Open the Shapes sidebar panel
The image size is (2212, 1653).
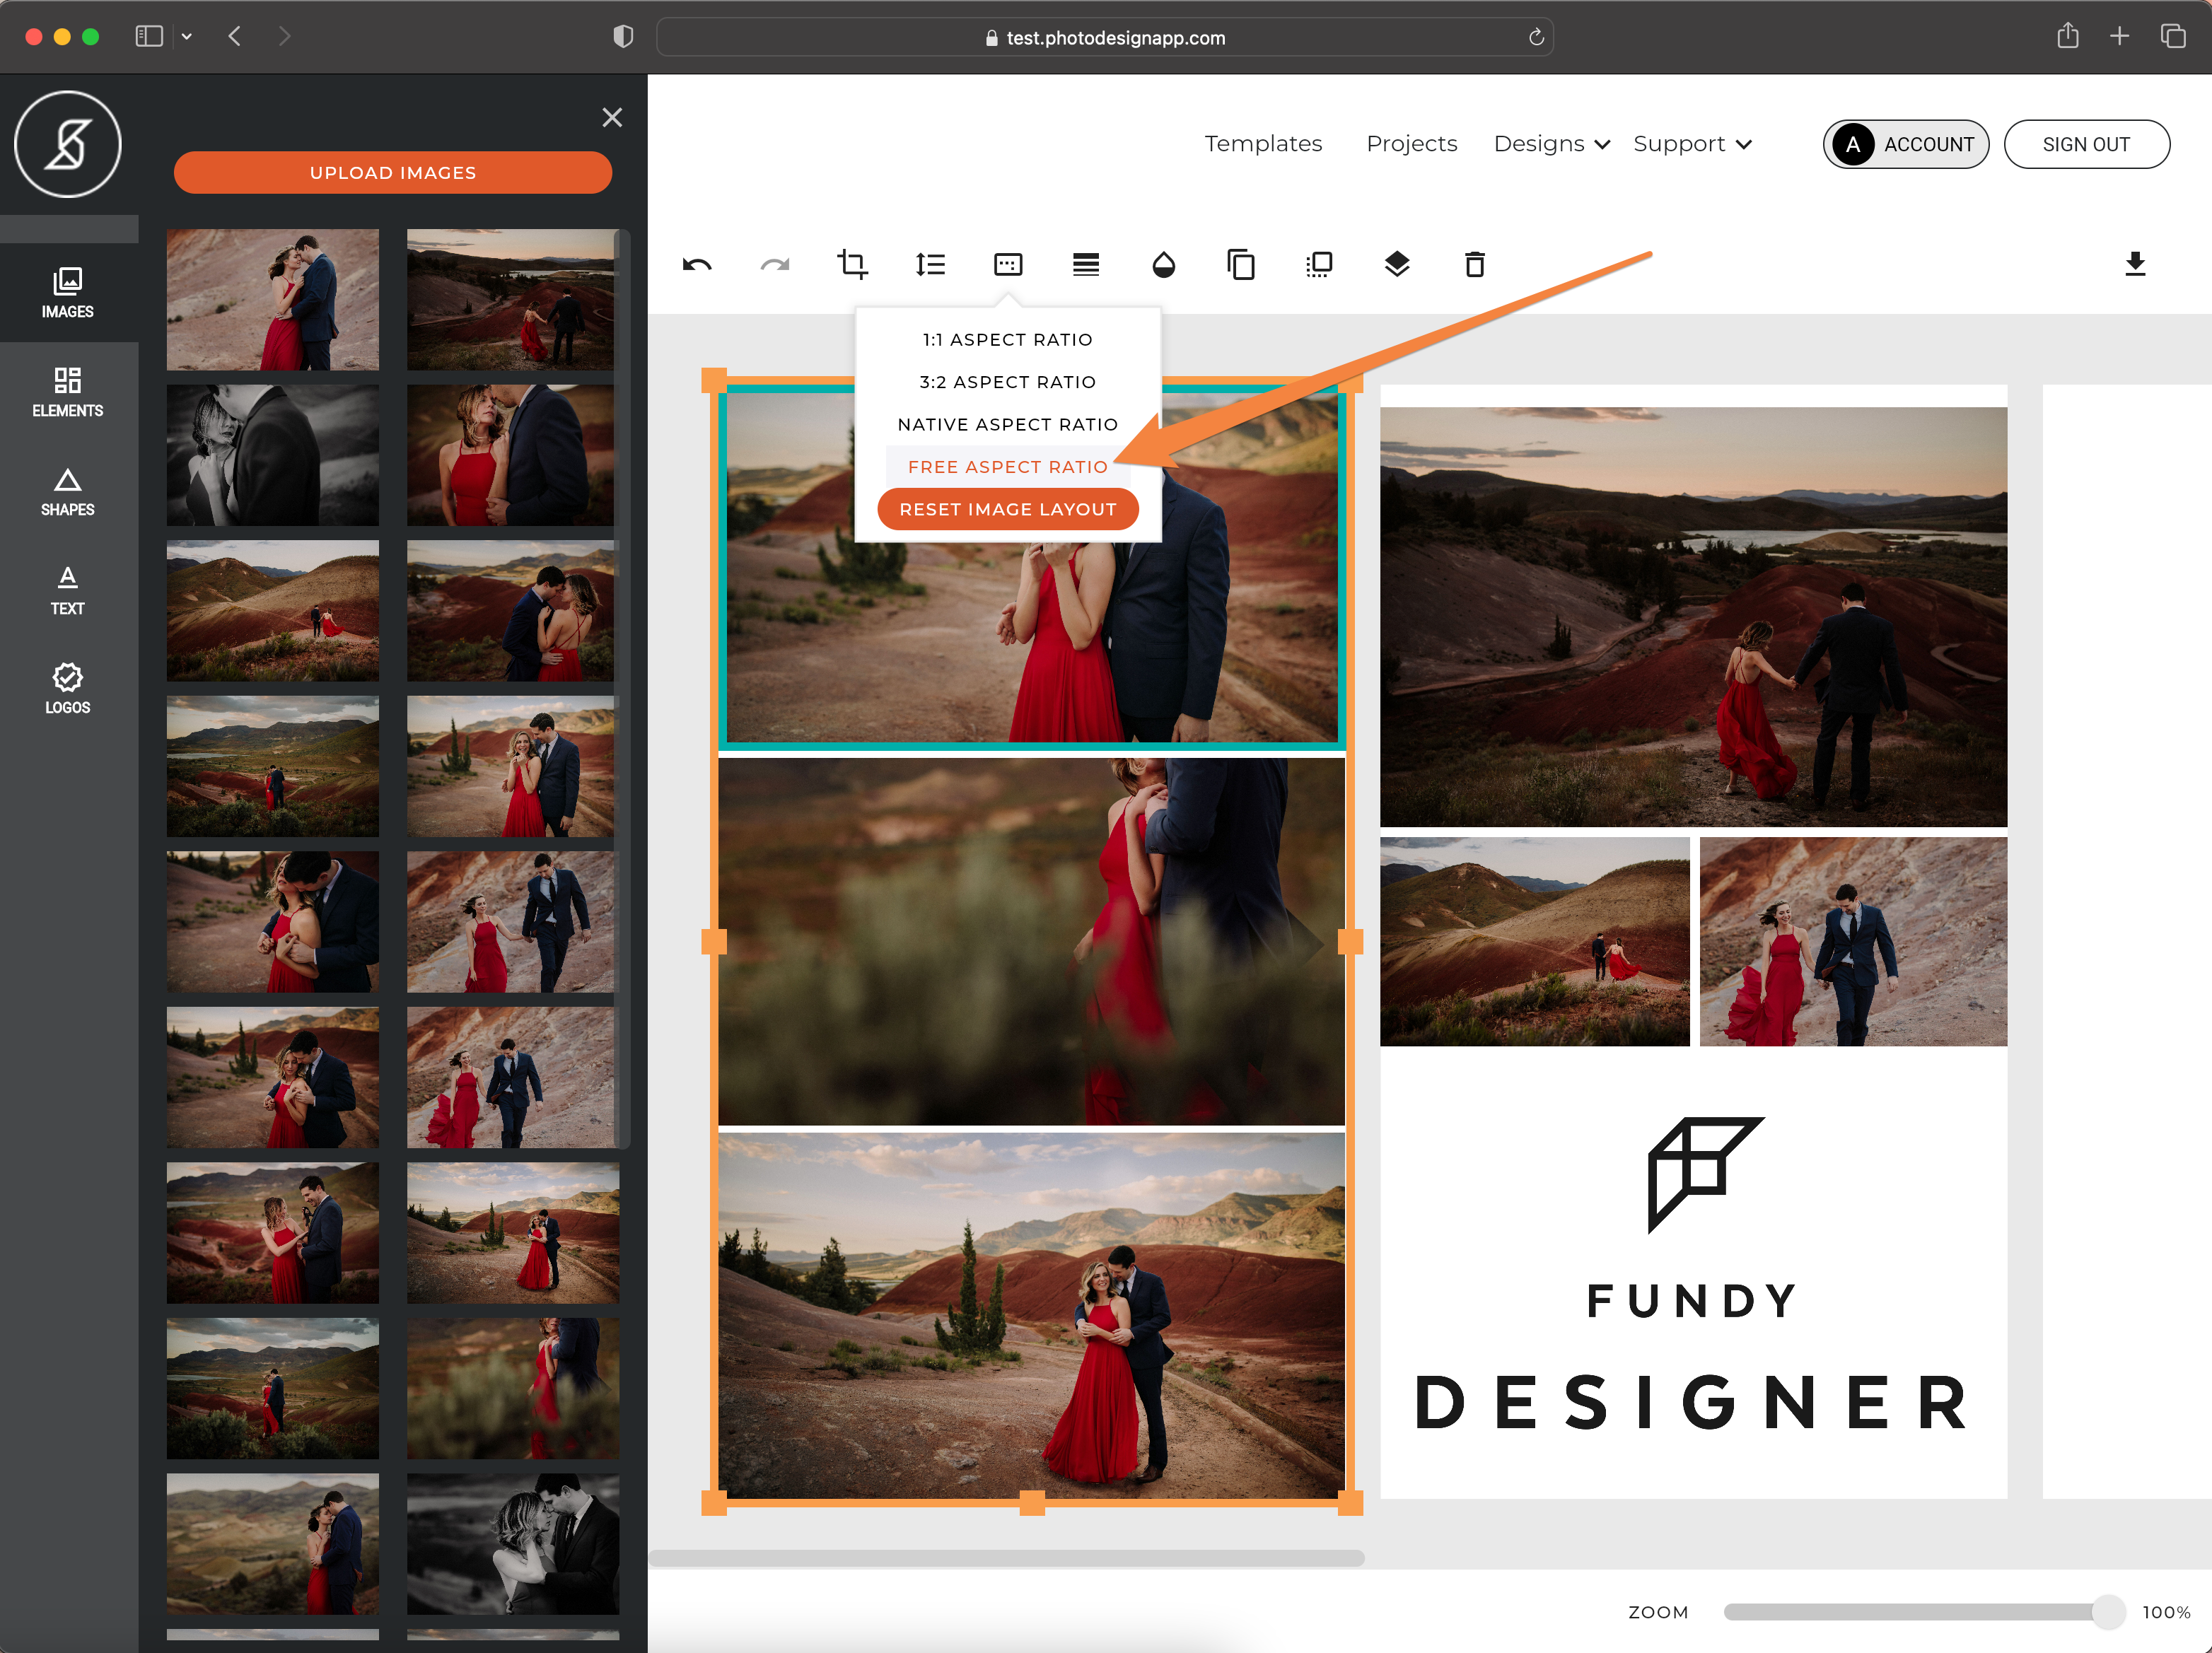[68, 491]
